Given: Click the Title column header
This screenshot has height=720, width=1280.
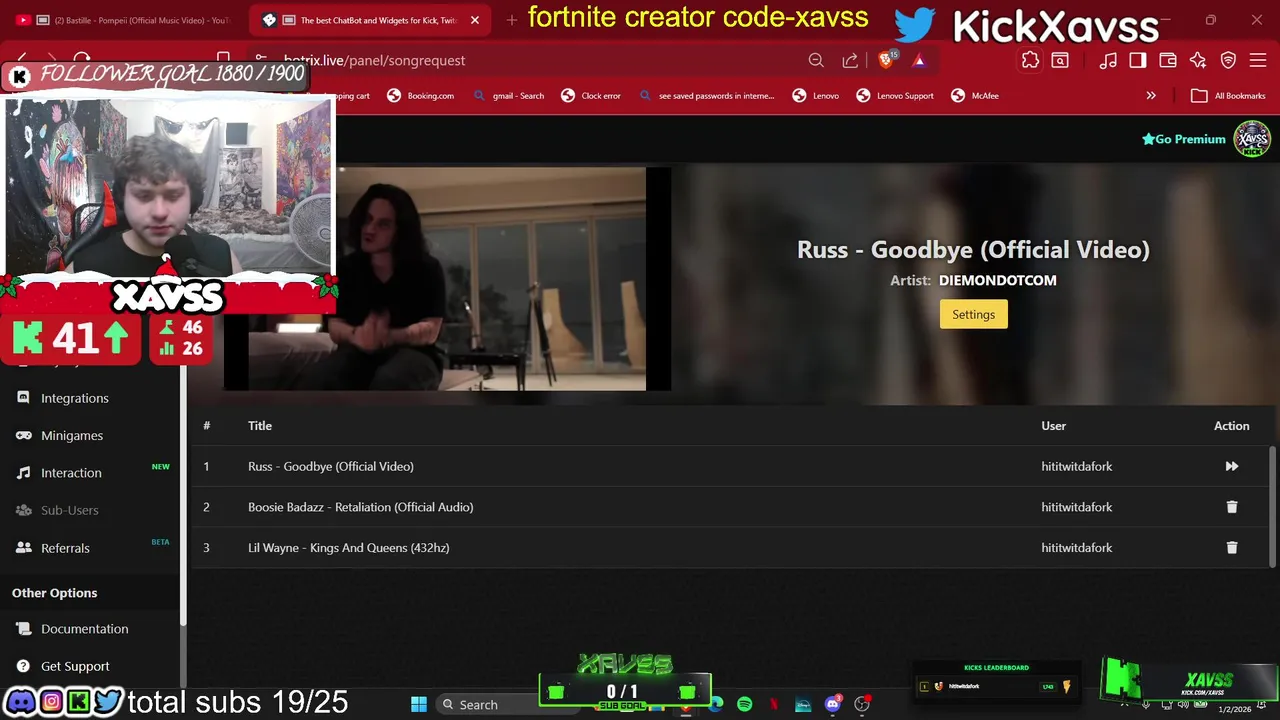Looking at the screenshot, I should tap(260, 426).
